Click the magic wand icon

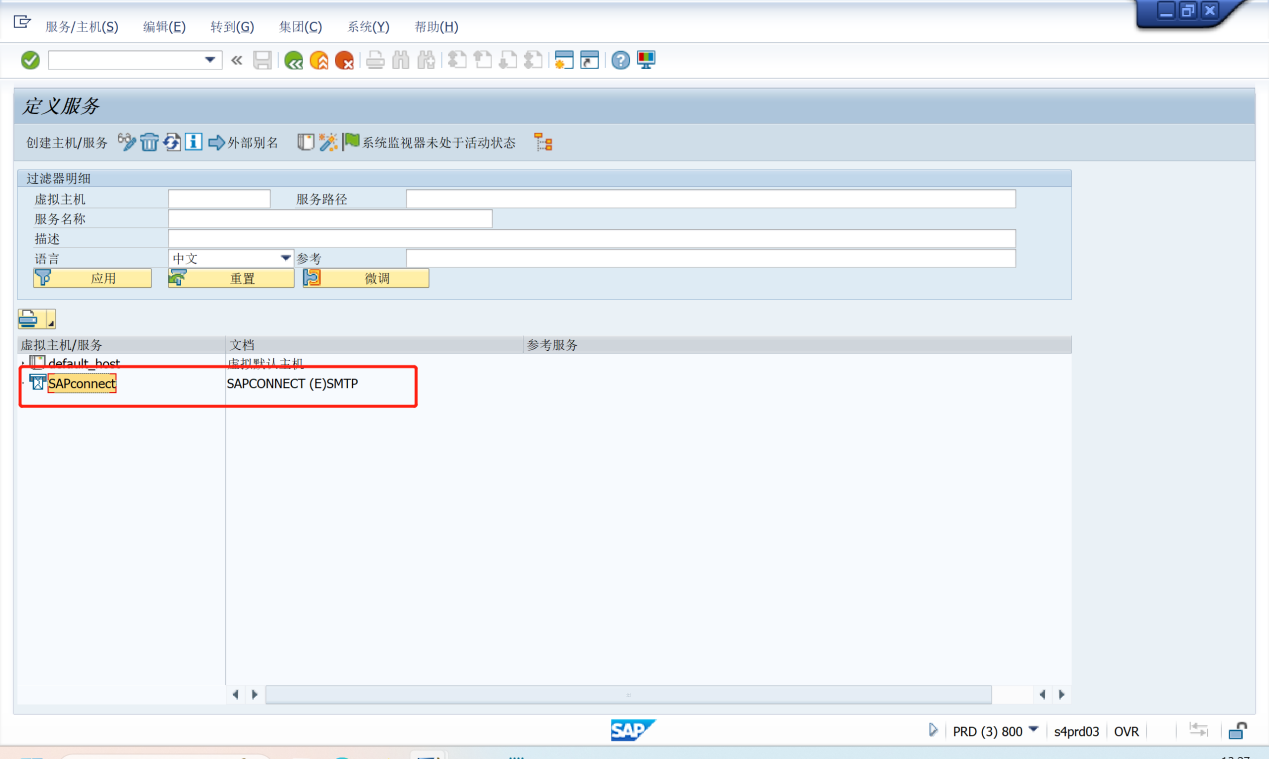(x=328, y=142)
